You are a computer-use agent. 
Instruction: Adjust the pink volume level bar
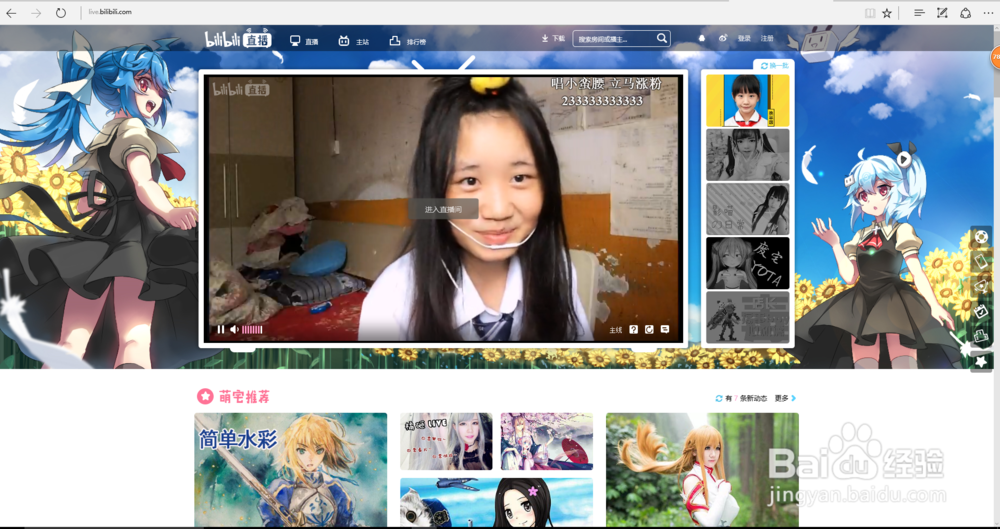click(x=252, y=330)
